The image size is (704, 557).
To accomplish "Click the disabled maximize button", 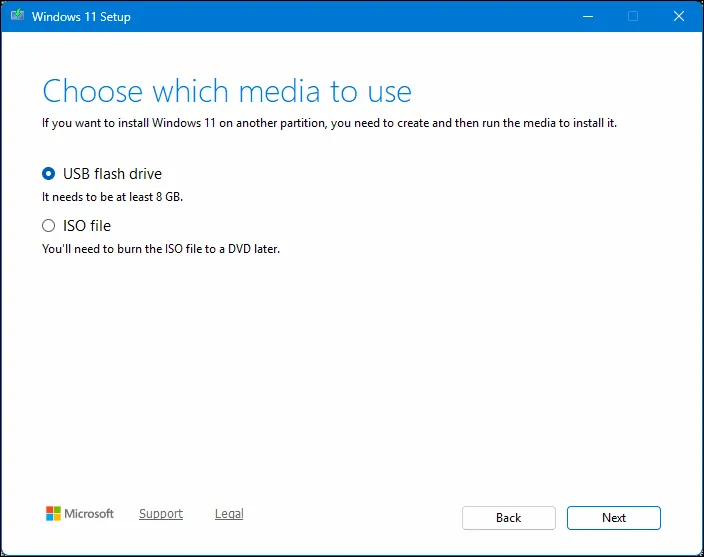I will click(x=633, y=16).
